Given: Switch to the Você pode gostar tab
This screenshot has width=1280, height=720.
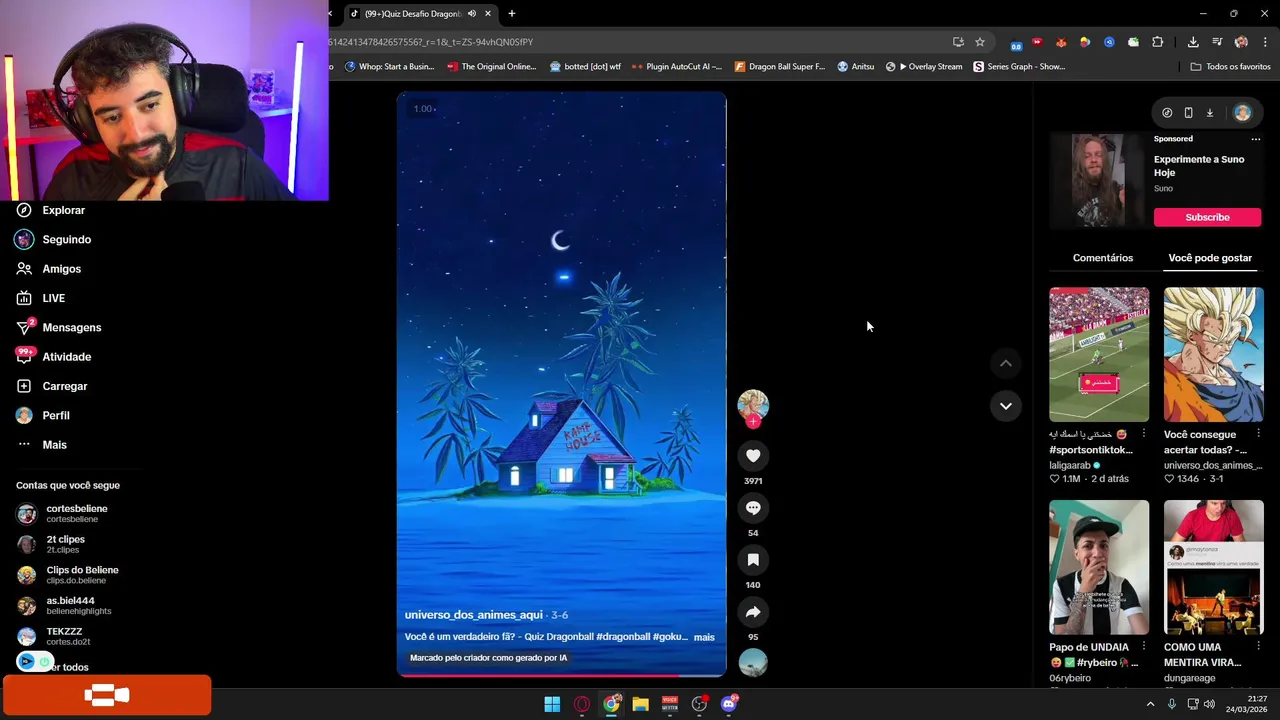Looking at the screenshot, I should [1210, 258].
